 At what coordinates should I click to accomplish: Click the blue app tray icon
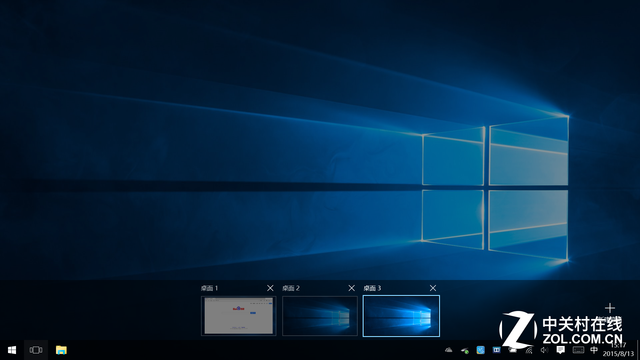pyautogui.click(x=480, y=350)
